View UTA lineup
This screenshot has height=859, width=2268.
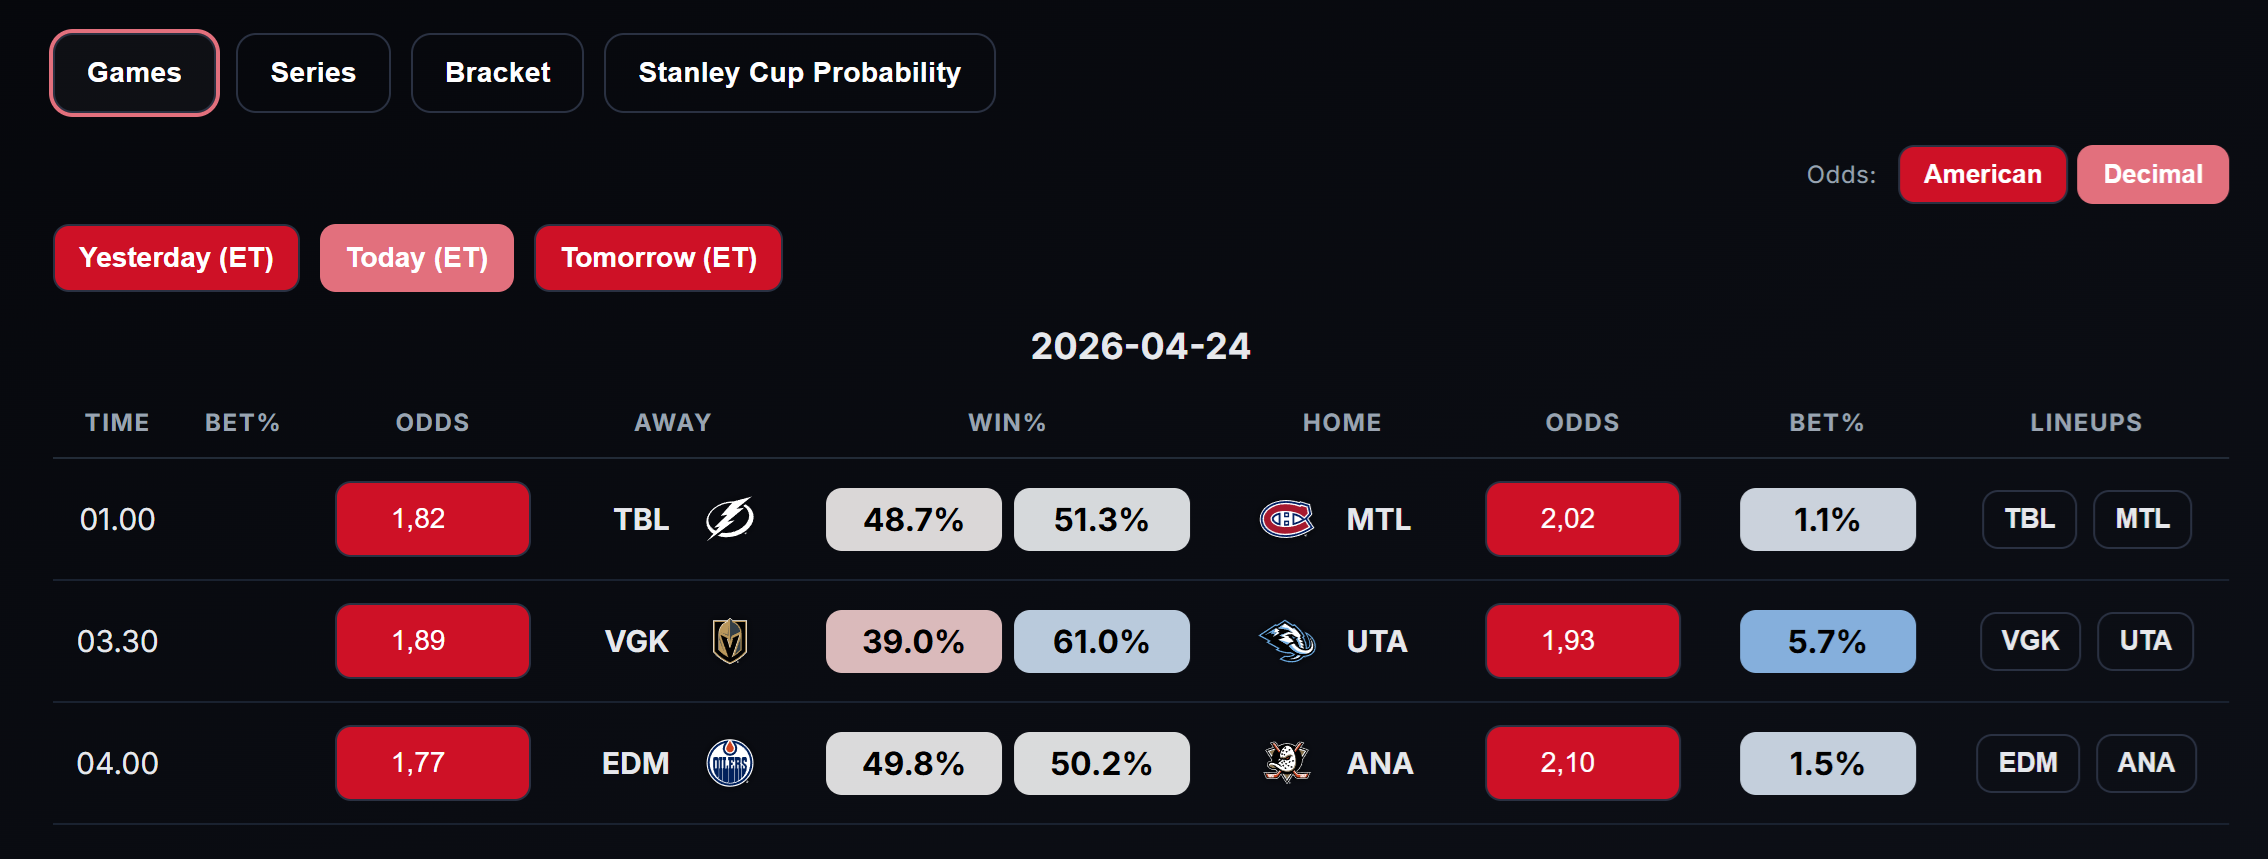click(2145, 641)
